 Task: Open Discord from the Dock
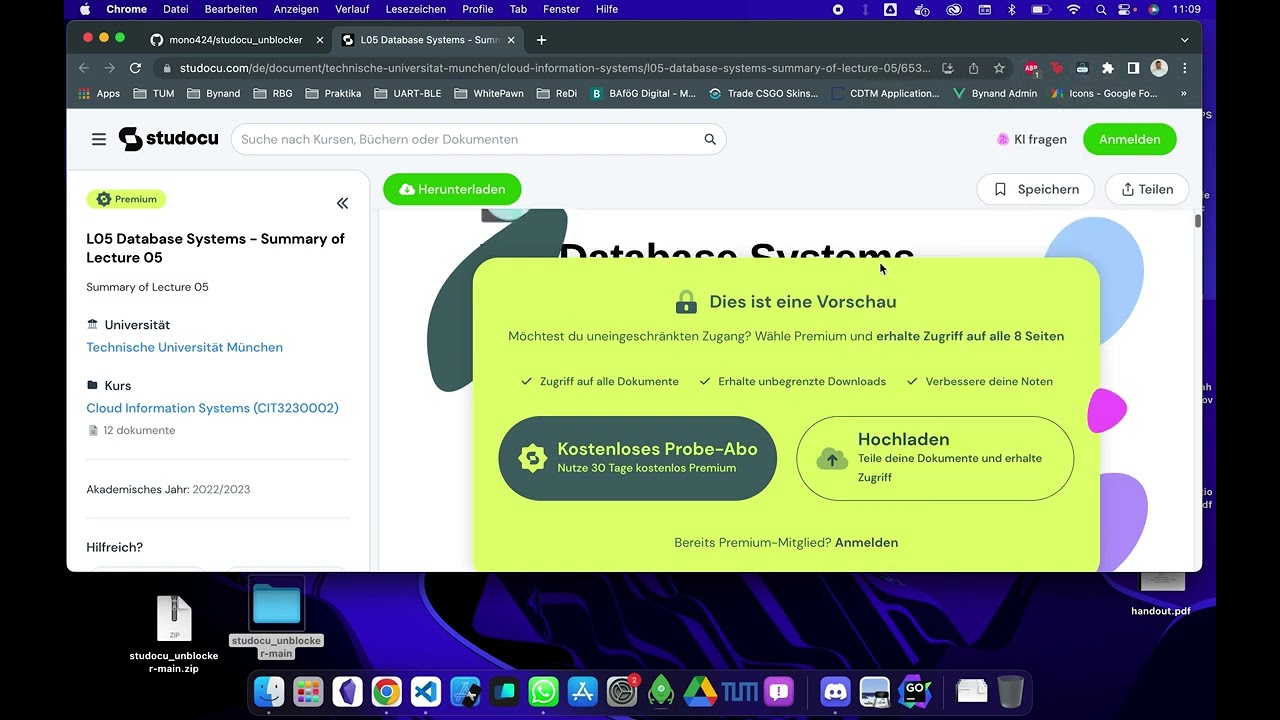click(835, 691)
